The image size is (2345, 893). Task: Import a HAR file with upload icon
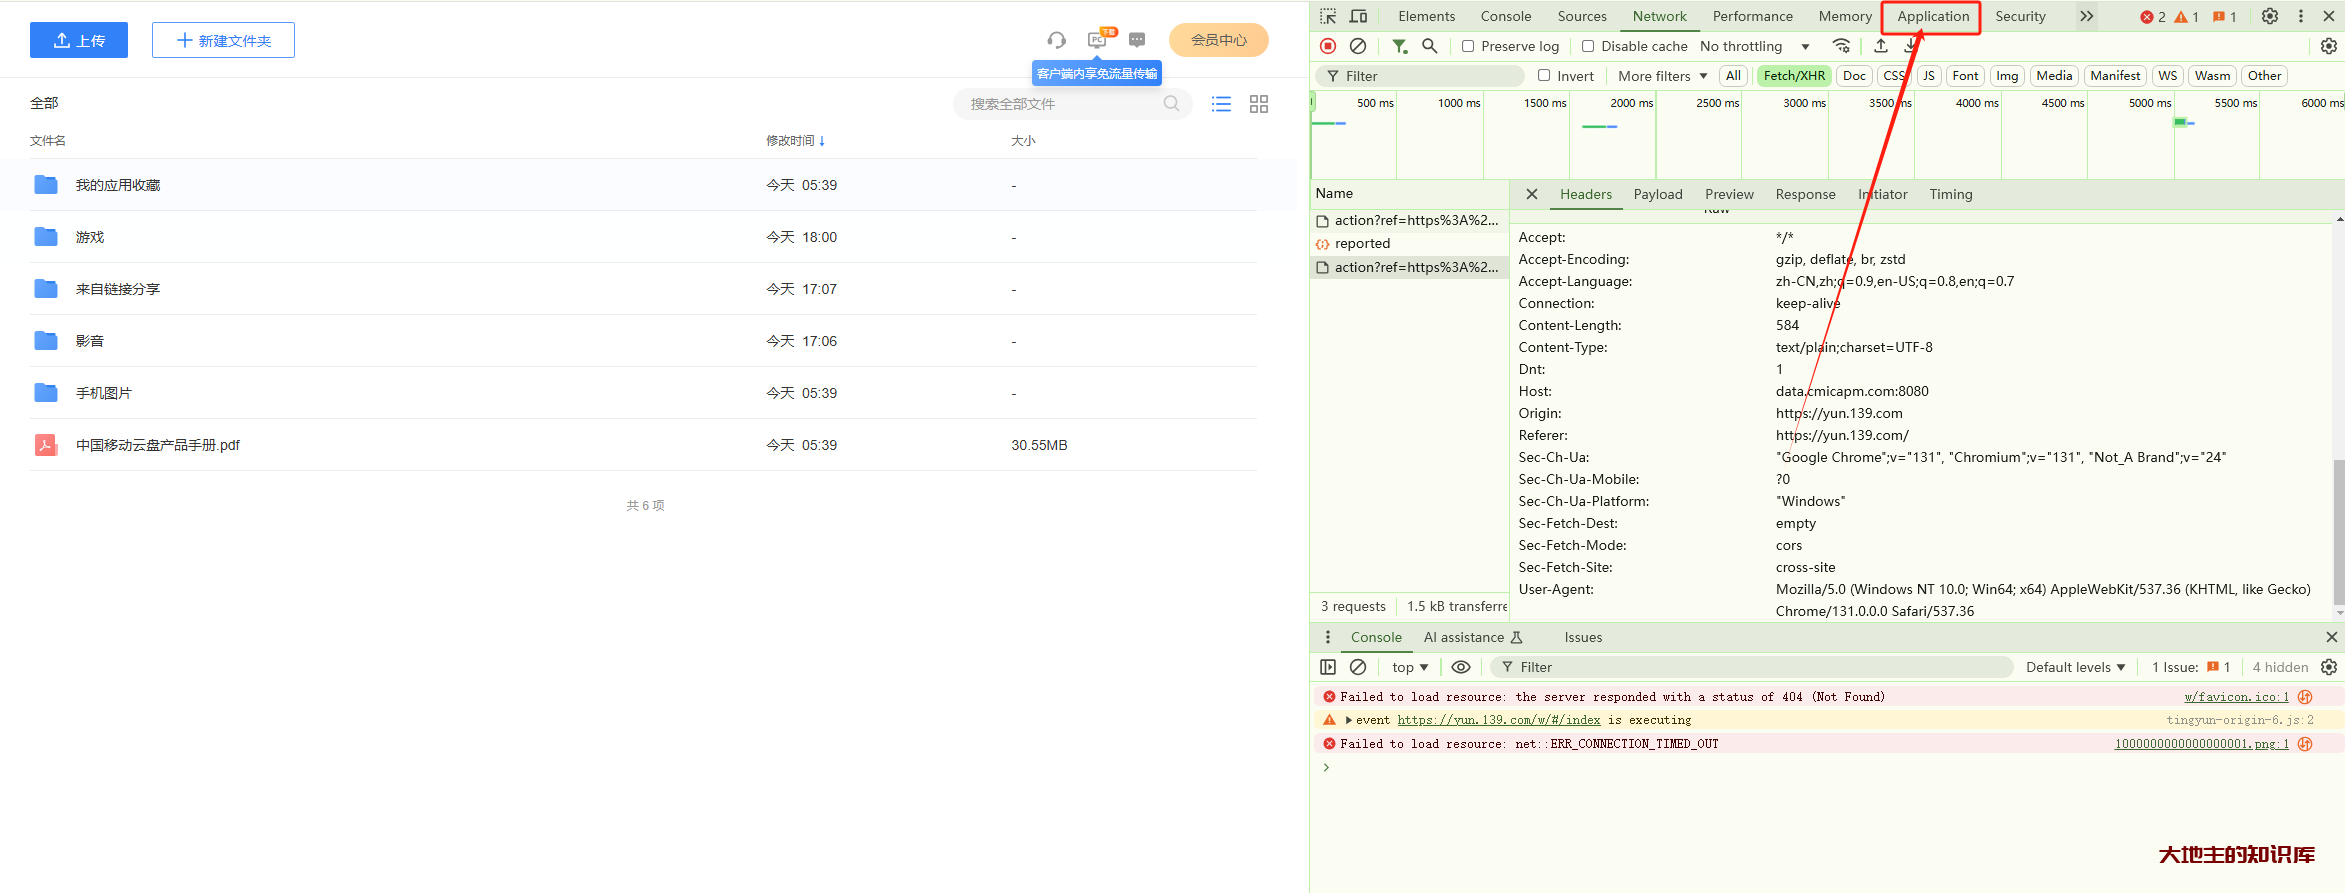[1881, 46]
